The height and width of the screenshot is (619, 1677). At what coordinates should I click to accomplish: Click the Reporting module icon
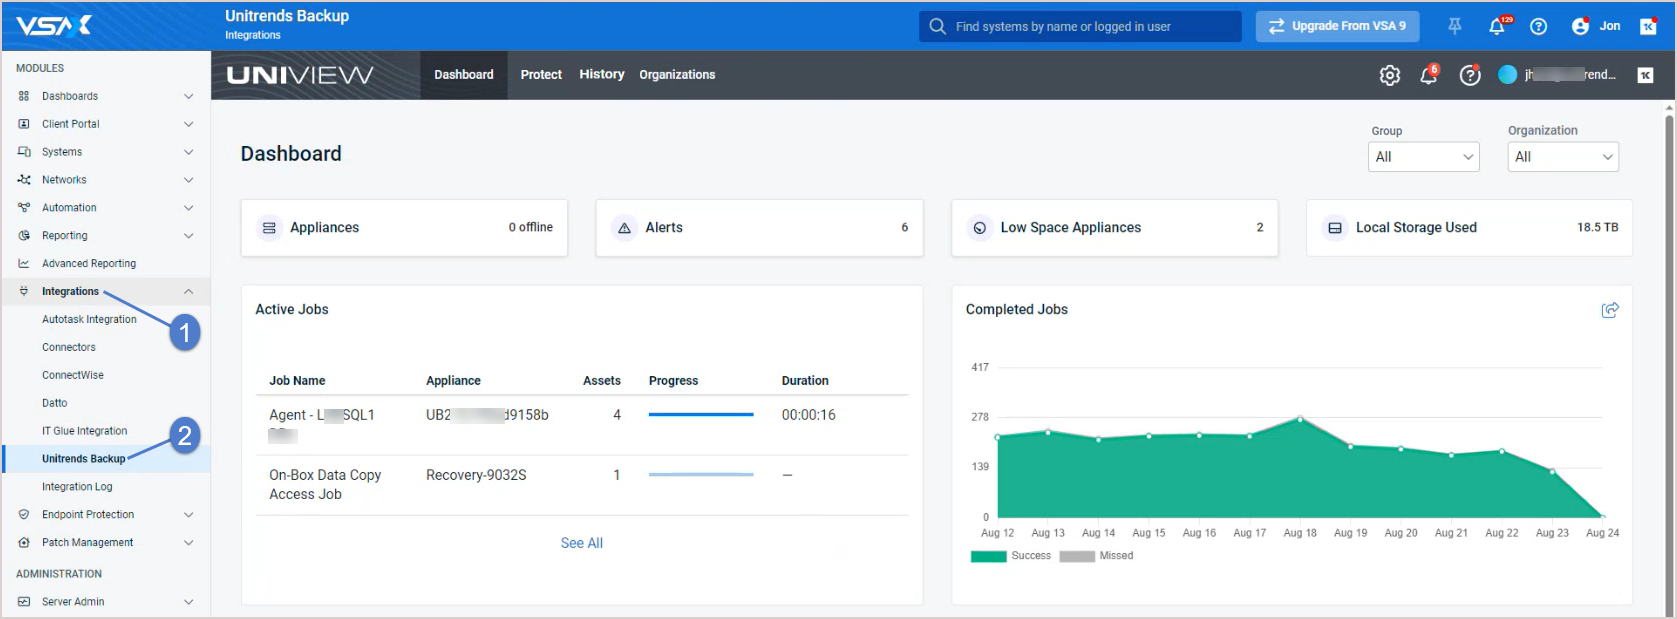(24, 236)
